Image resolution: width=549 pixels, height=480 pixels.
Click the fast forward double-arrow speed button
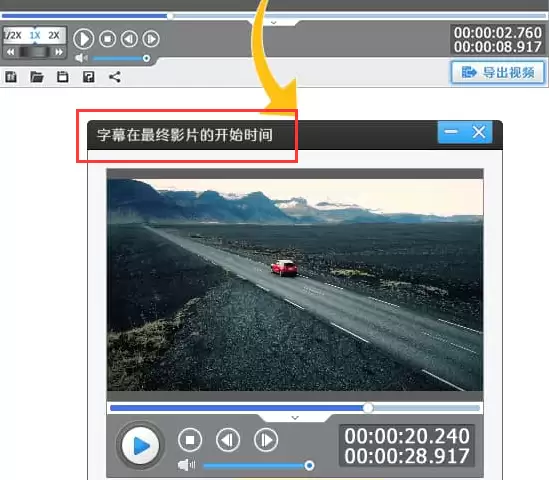point(59,52)
